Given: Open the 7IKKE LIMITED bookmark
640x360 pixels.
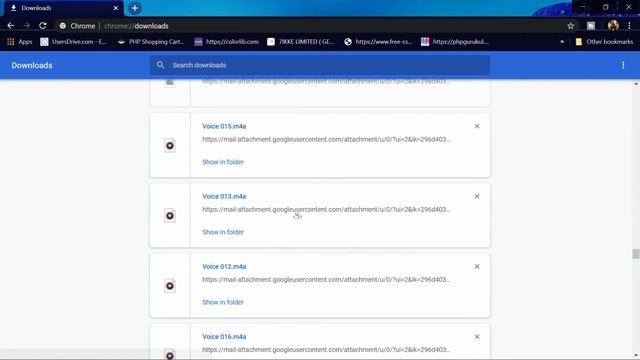Looking at the screenshot, I should [x=300, y=42].
